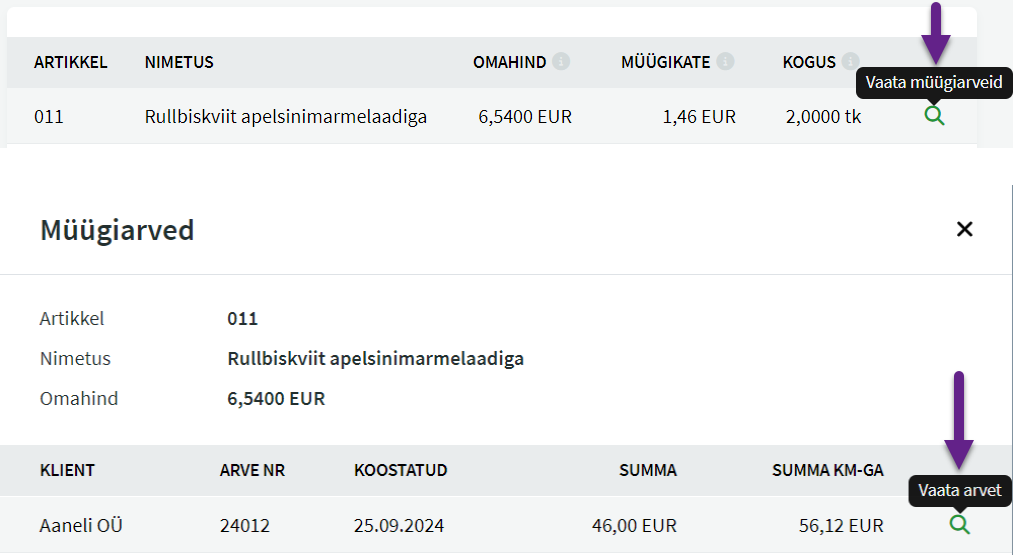Screen dimensions: 1013x555
Task: Click the Vaata müügiarveid tooltip label
Action: click(934, 83)
